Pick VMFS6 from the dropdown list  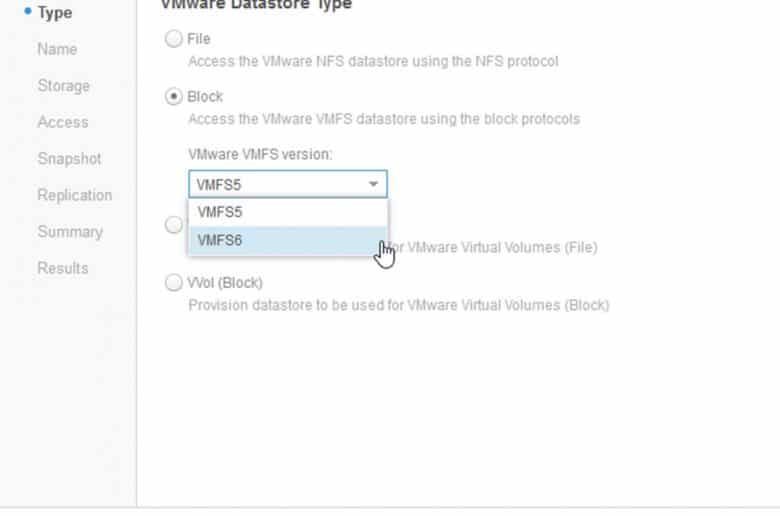(x=288, y=240)
